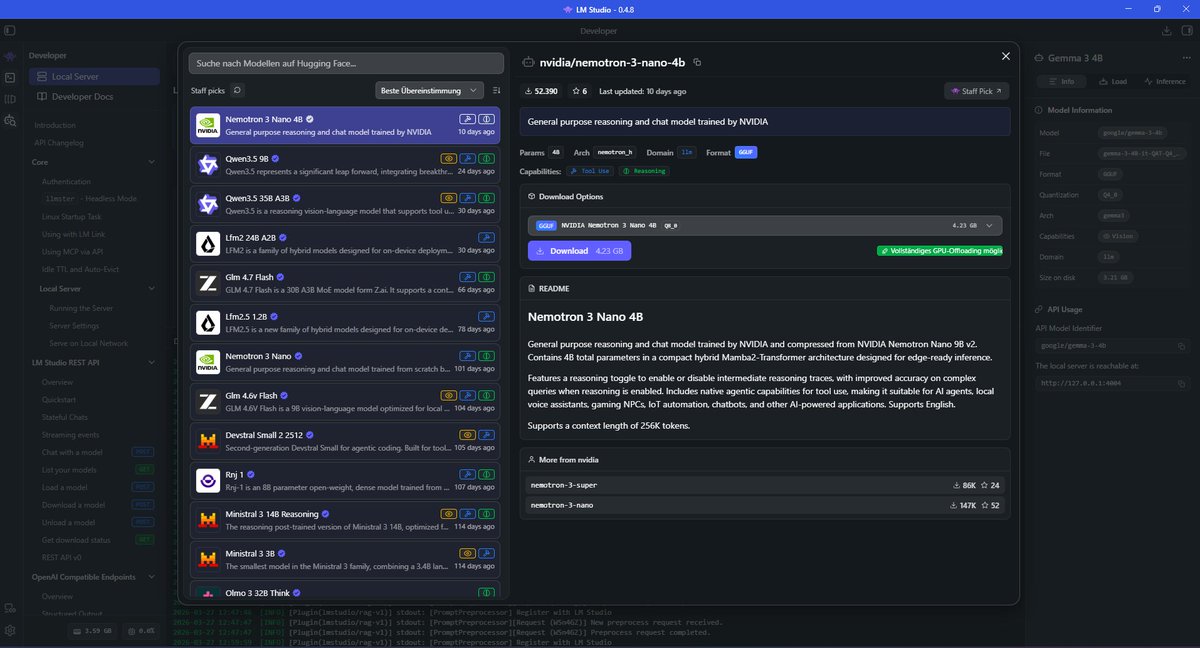
Task: Focus the Hugging Face model search field
Action: (346, 63)
